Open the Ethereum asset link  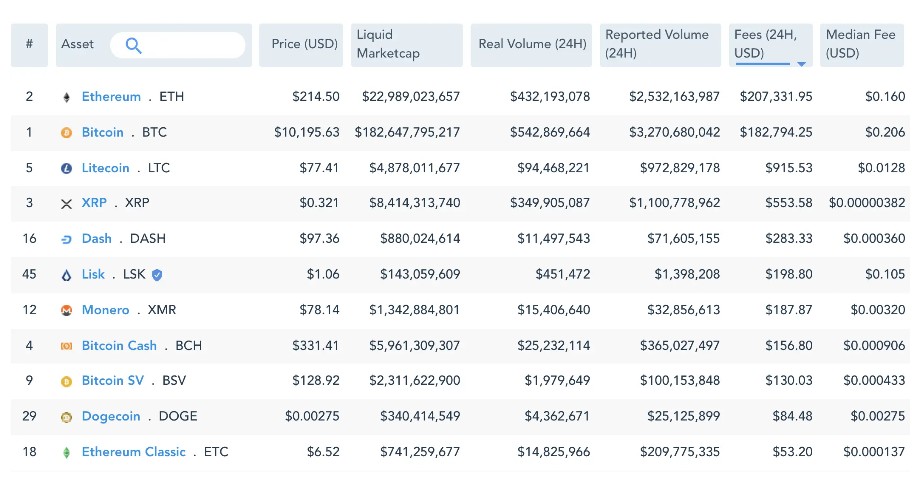point(111,97)
